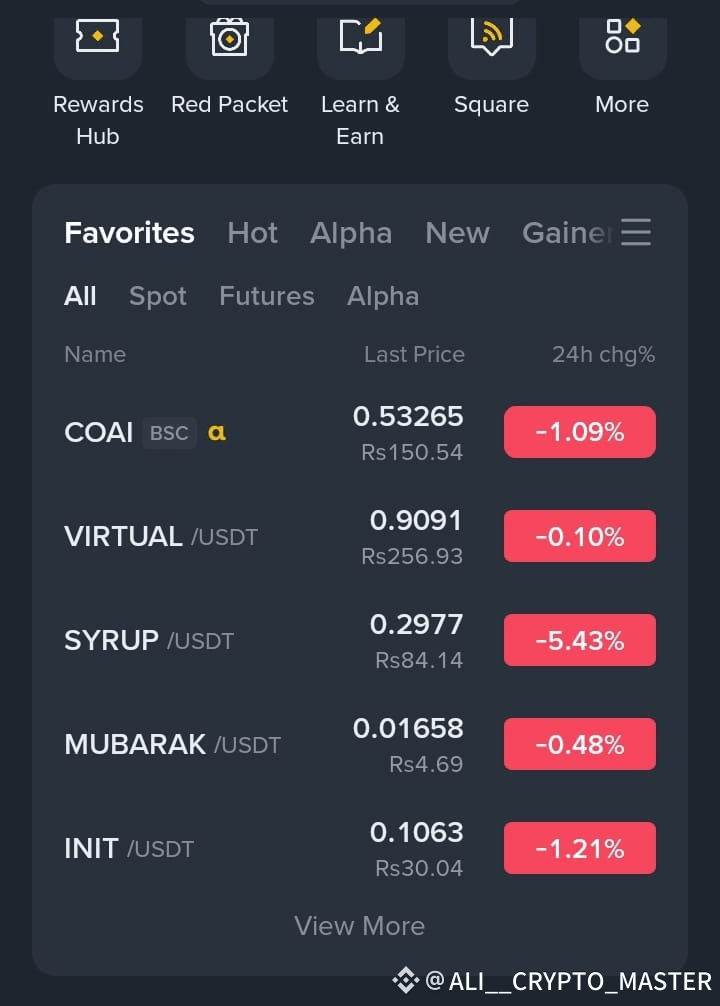Click the View More link

click(359, 926)
